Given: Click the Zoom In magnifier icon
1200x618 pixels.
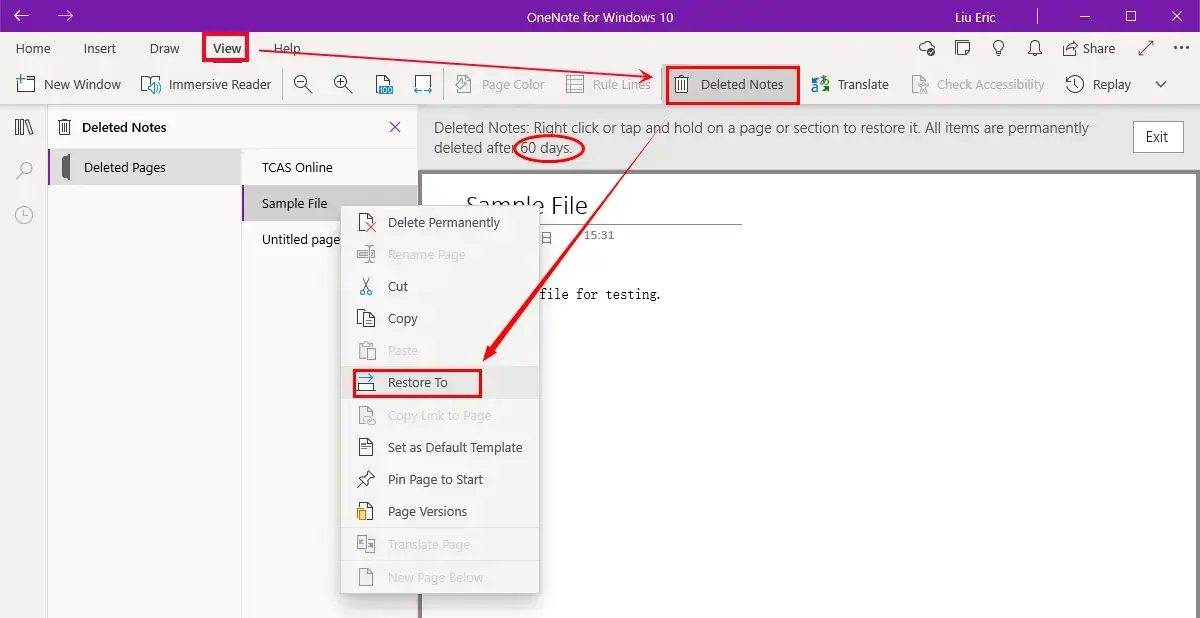Looking at the screenshot, I should point(343,85).
